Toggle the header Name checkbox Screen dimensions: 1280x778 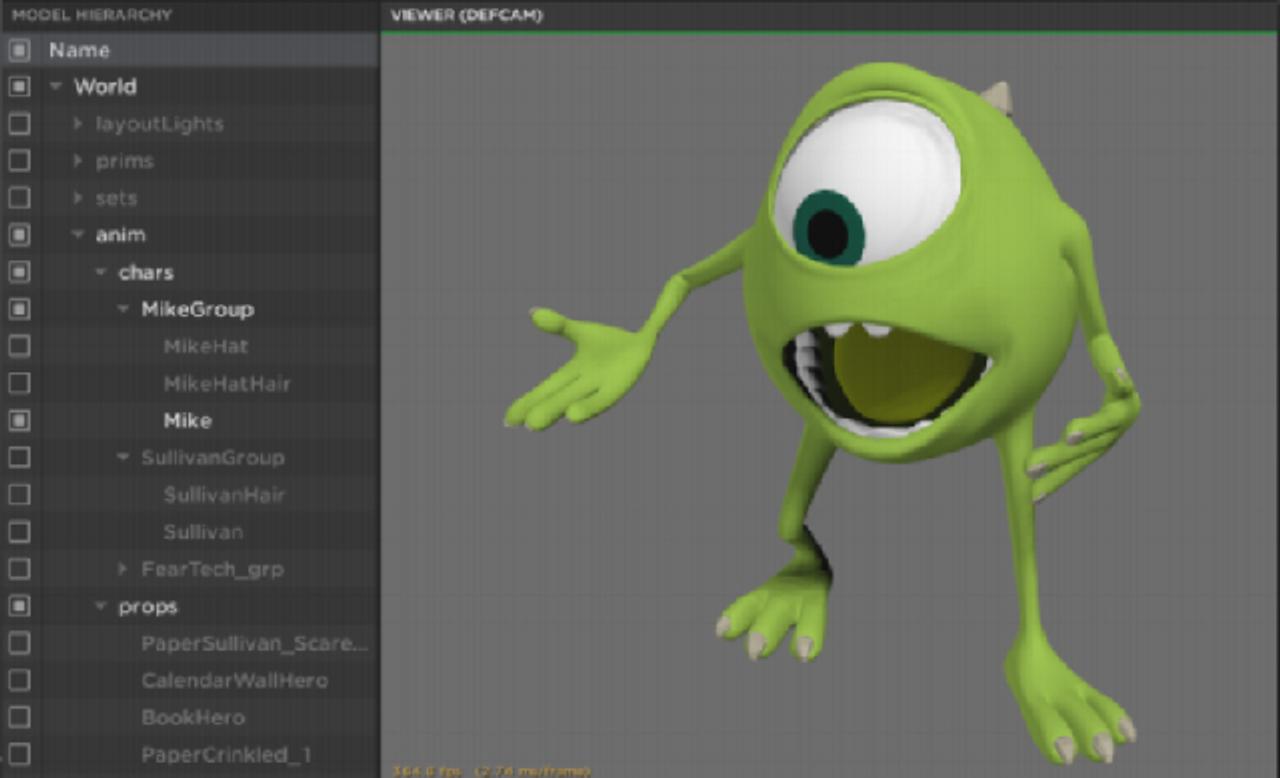pyautogui.click(x=19, y=50)
